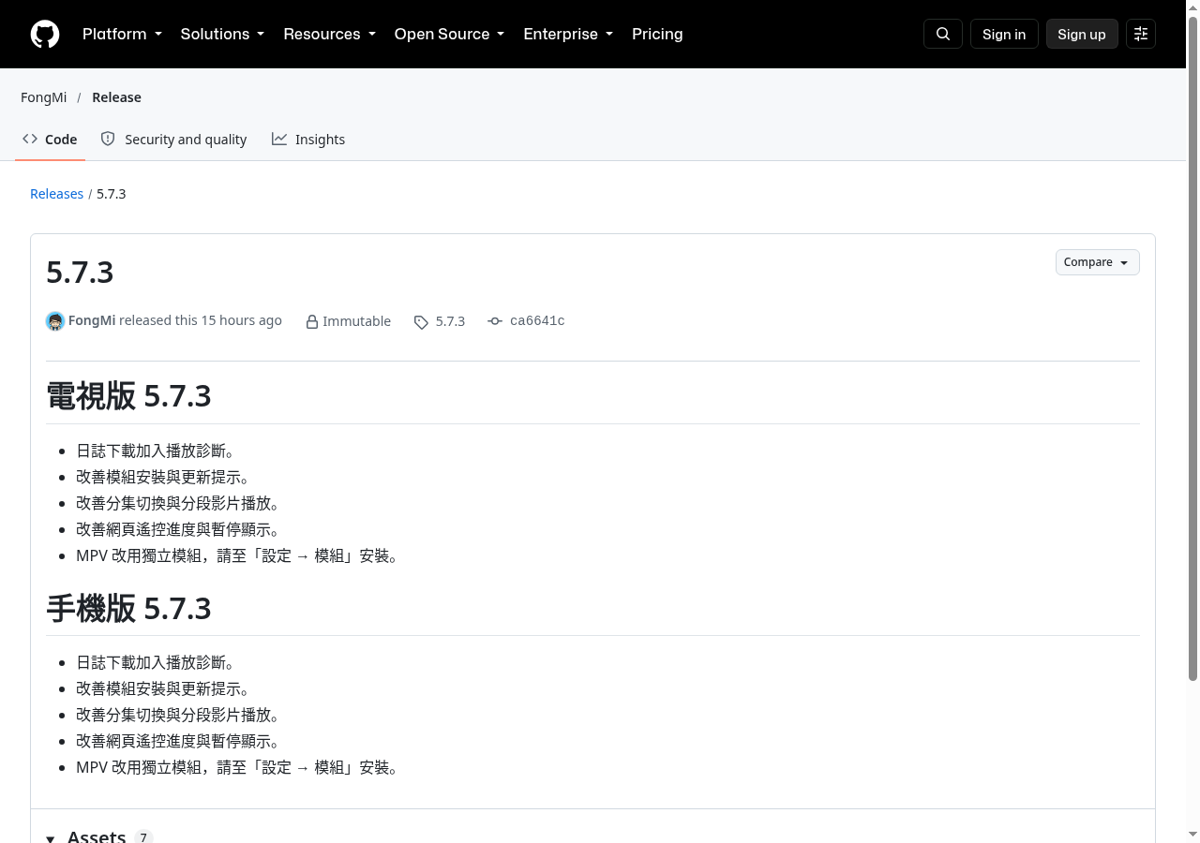Click the Sign up button
This screenshot has width=1200, height=843.
(1082, 34)
